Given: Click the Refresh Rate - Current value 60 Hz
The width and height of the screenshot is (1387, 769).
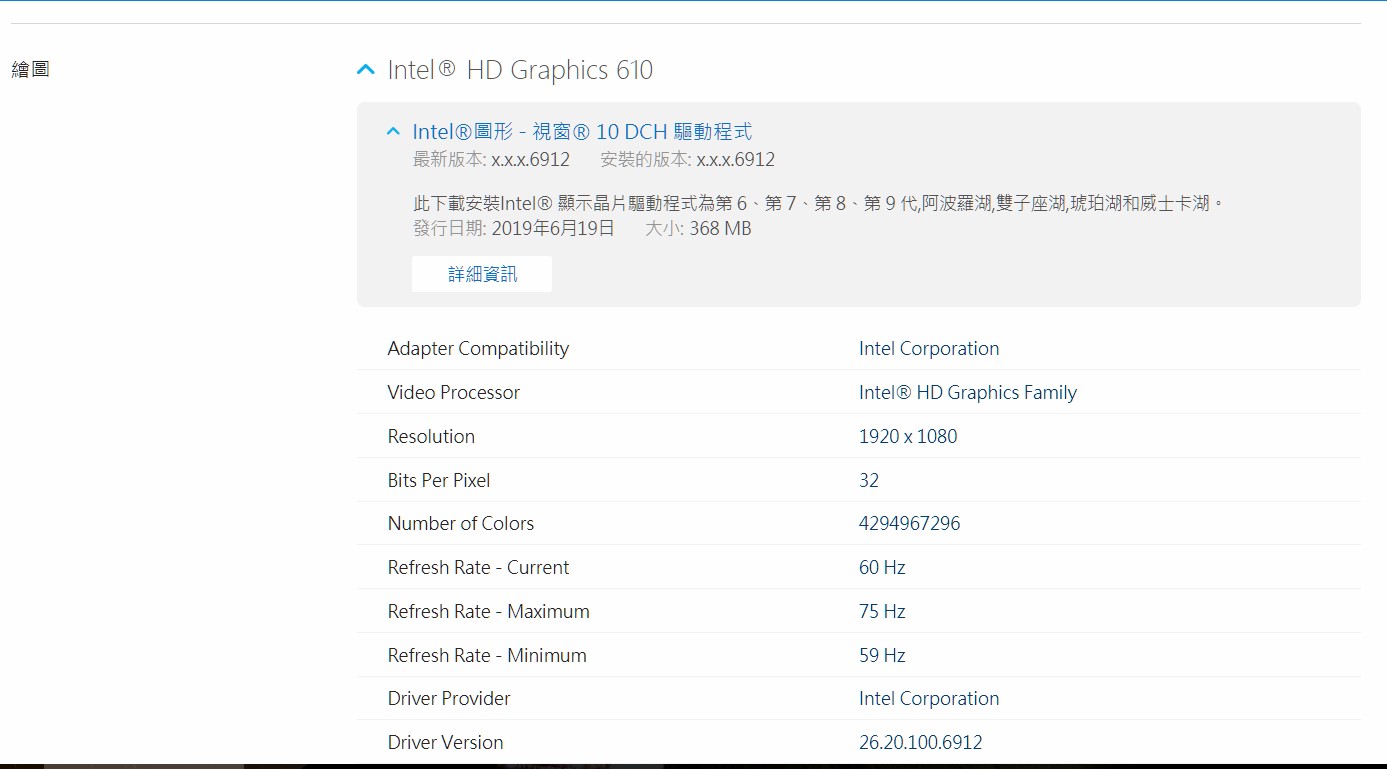Looking at the screenshot, I should pyautogui.click(x=882, y=568).
